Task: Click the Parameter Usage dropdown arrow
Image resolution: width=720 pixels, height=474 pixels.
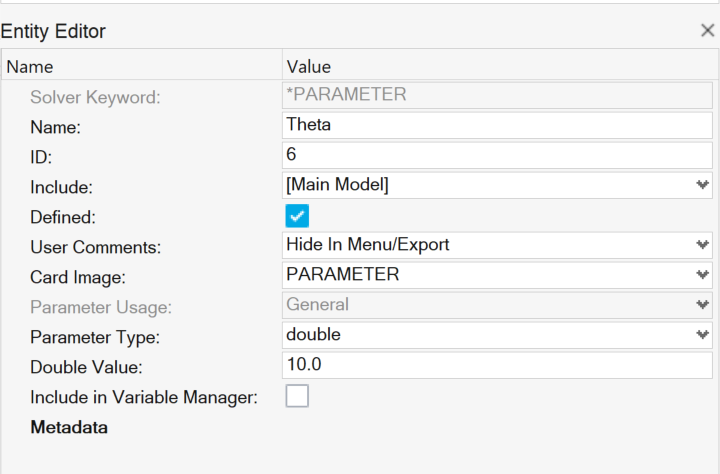Action: tap(703, 305)
